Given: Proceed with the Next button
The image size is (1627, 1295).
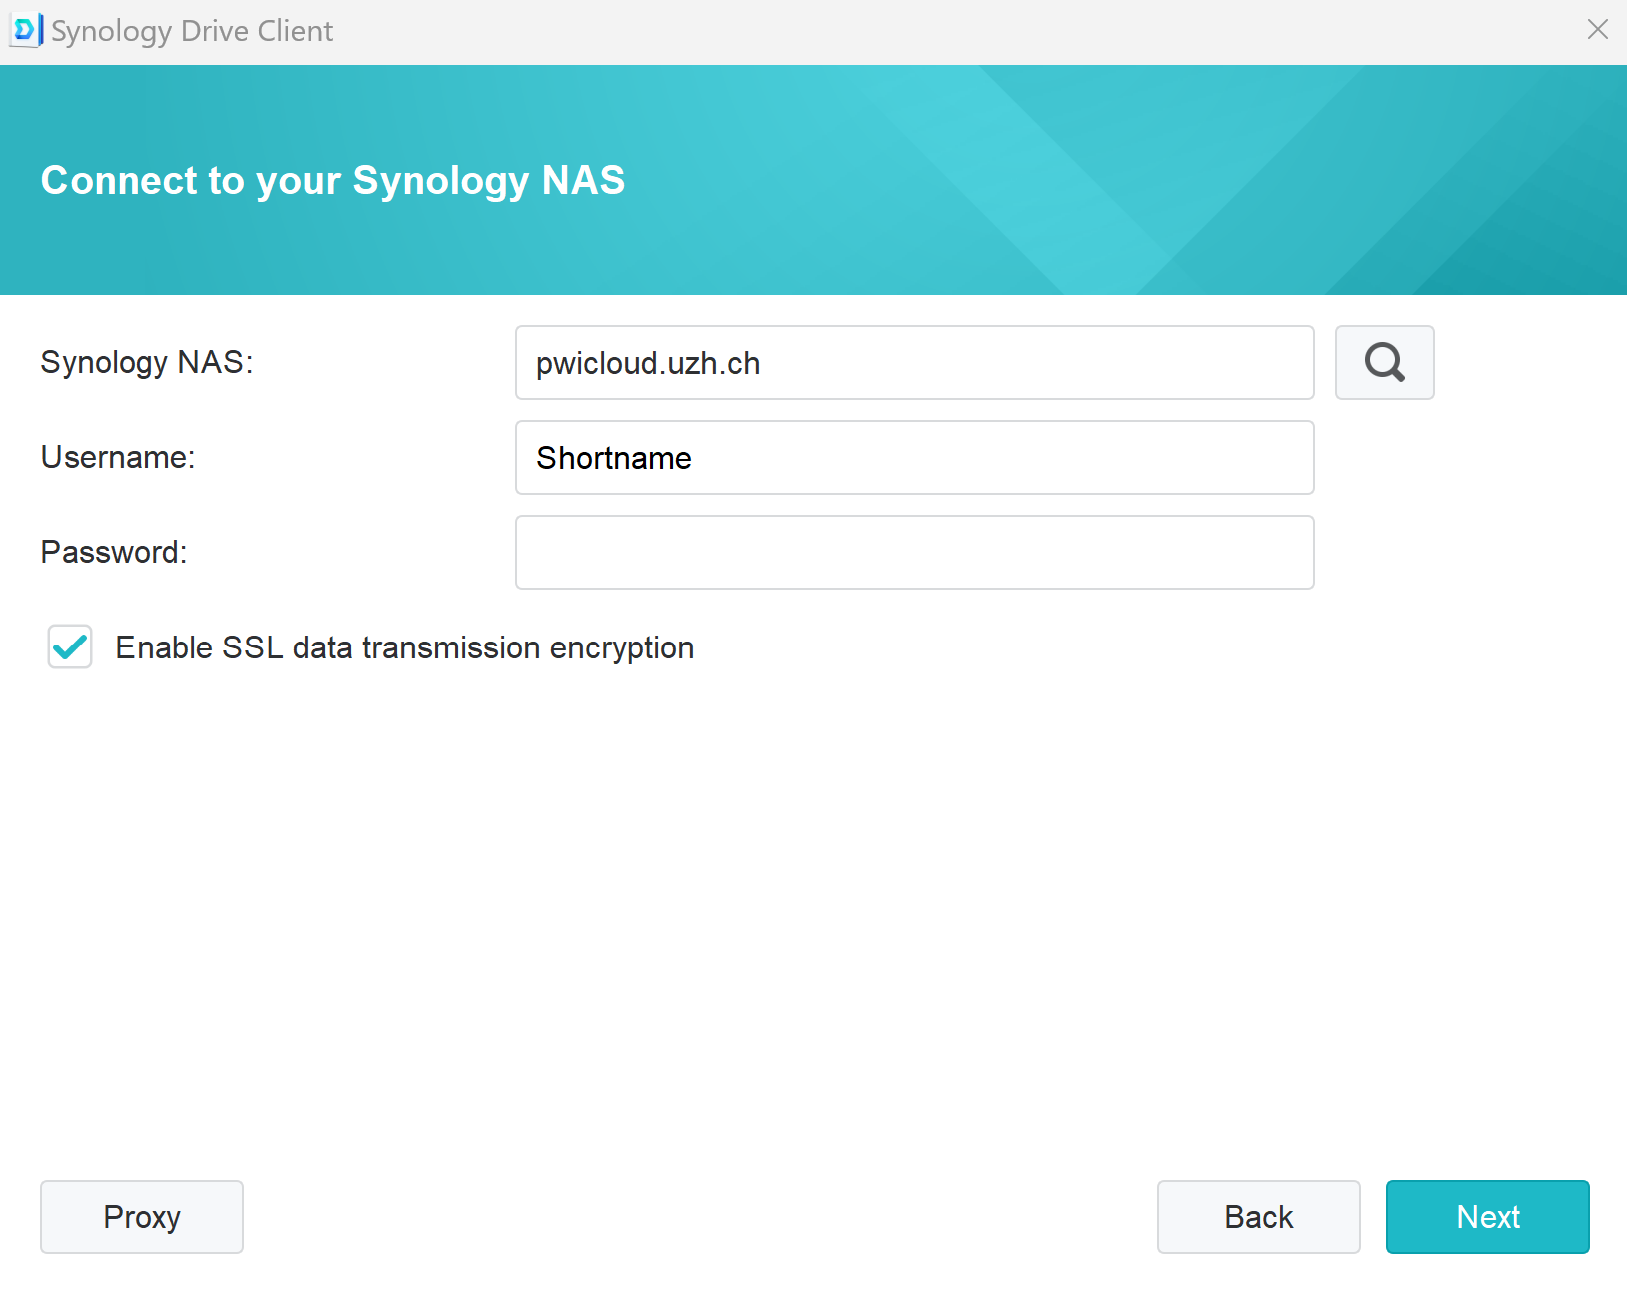Looking at the screenshot, I should coord(1487,1217).
